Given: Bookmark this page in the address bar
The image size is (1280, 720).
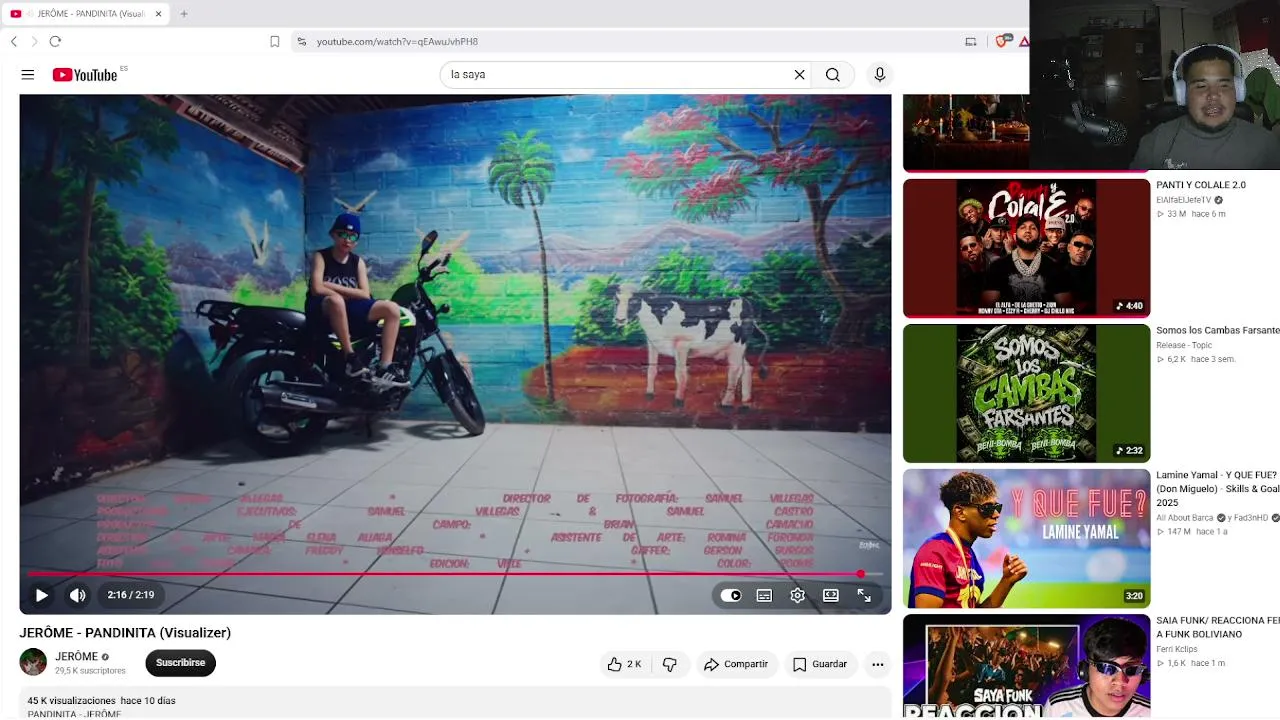Looking at the screenshot, I should [274, 41].
